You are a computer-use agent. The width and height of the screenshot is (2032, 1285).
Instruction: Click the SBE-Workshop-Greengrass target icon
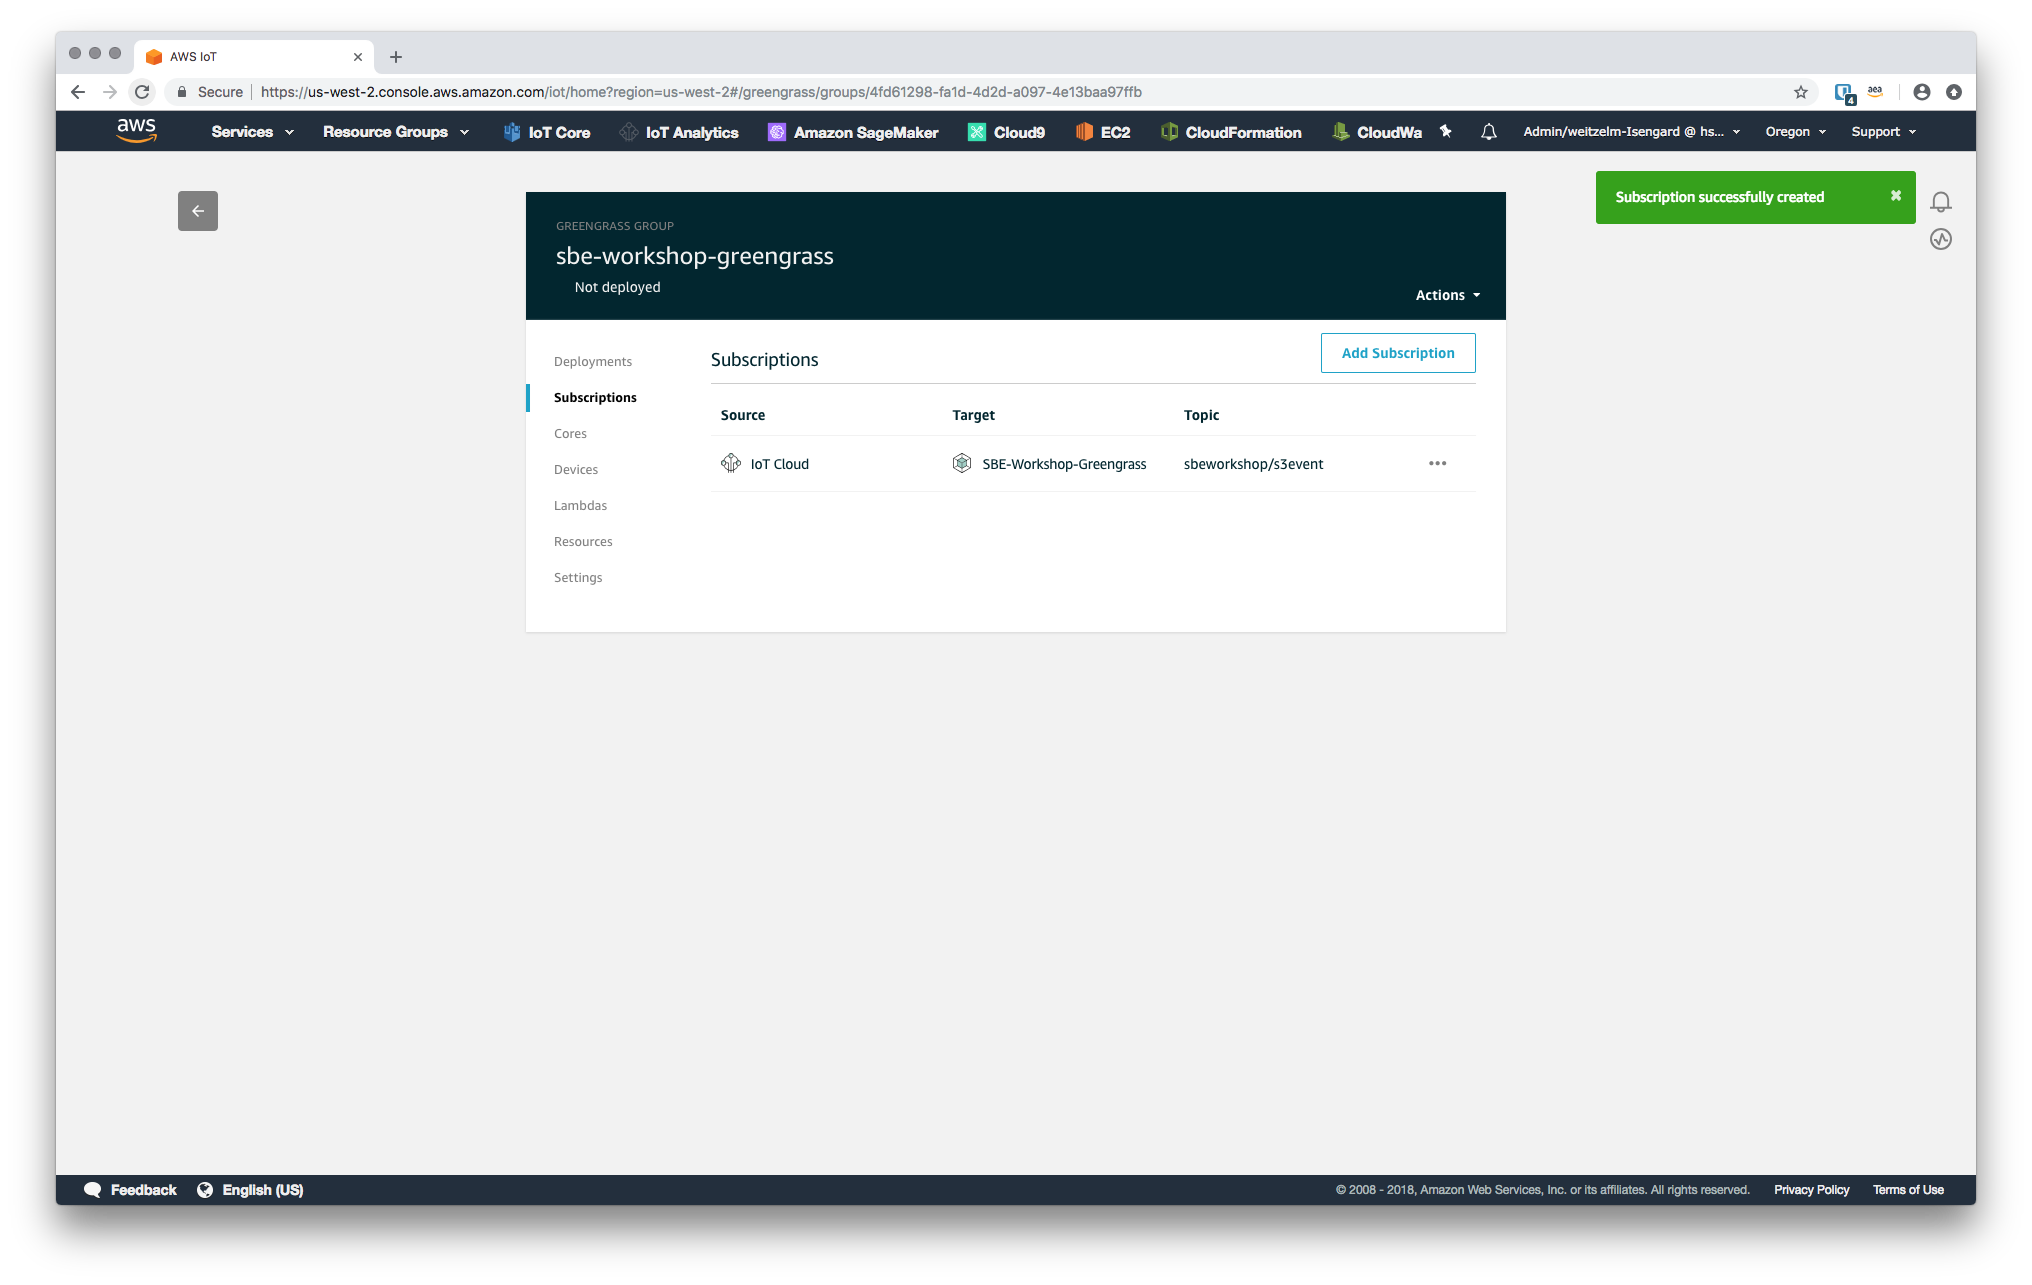pyautogui.click(x=962, y=463)
